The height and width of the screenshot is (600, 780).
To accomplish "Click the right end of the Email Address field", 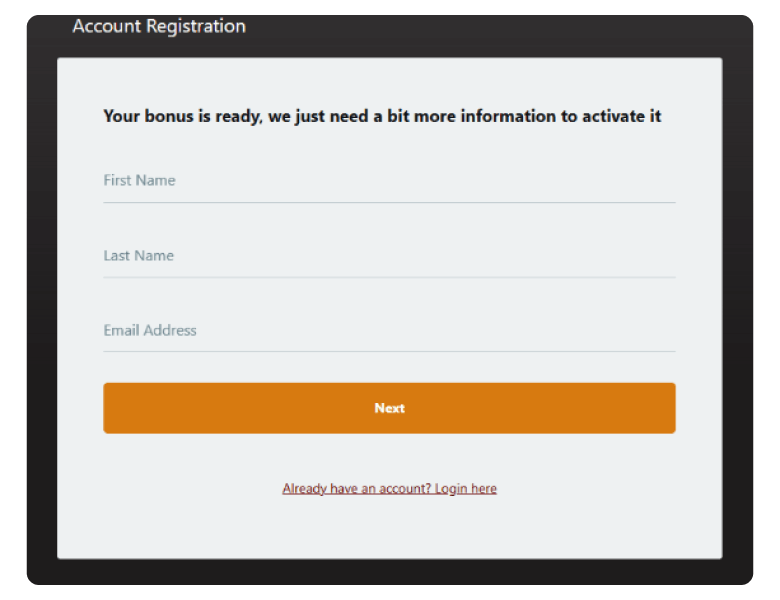I will [660, 331].
